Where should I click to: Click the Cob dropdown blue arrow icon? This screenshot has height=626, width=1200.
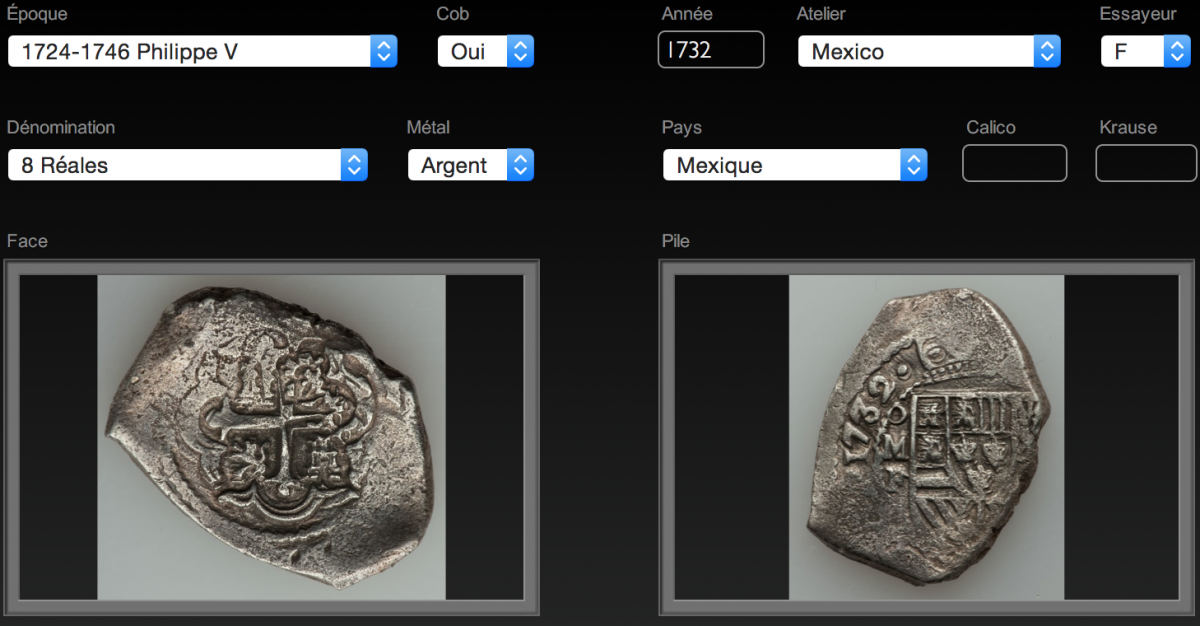point(520,51)
